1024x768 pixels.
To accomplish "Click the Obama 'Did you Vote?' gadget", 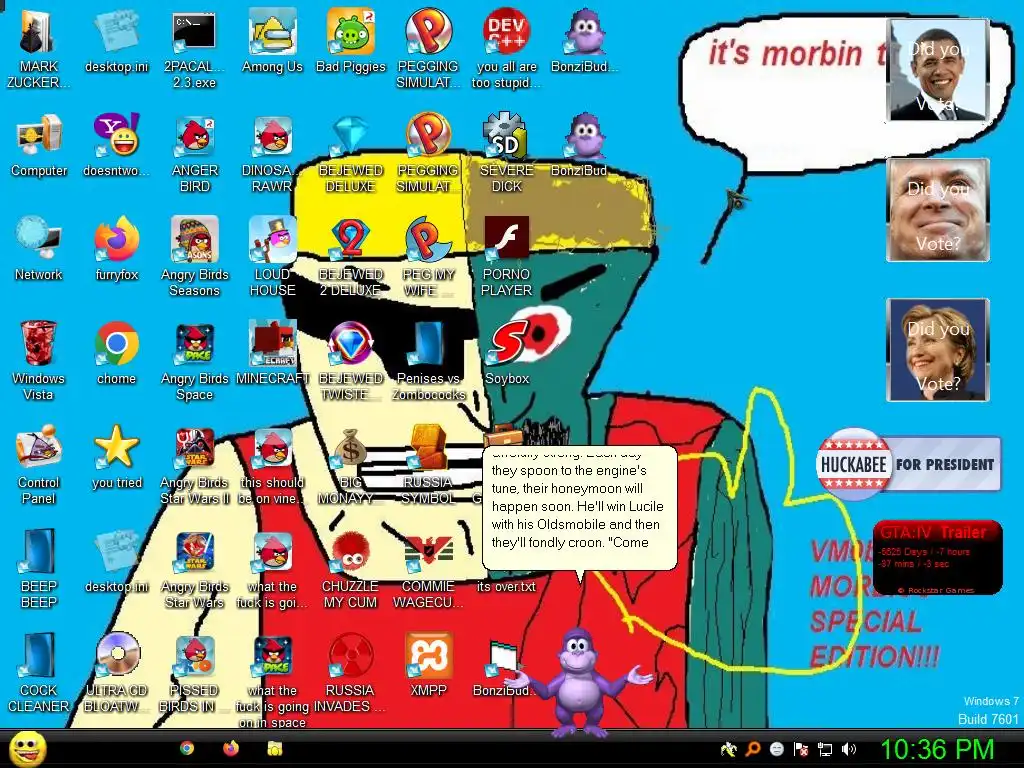I will point(938,70).
